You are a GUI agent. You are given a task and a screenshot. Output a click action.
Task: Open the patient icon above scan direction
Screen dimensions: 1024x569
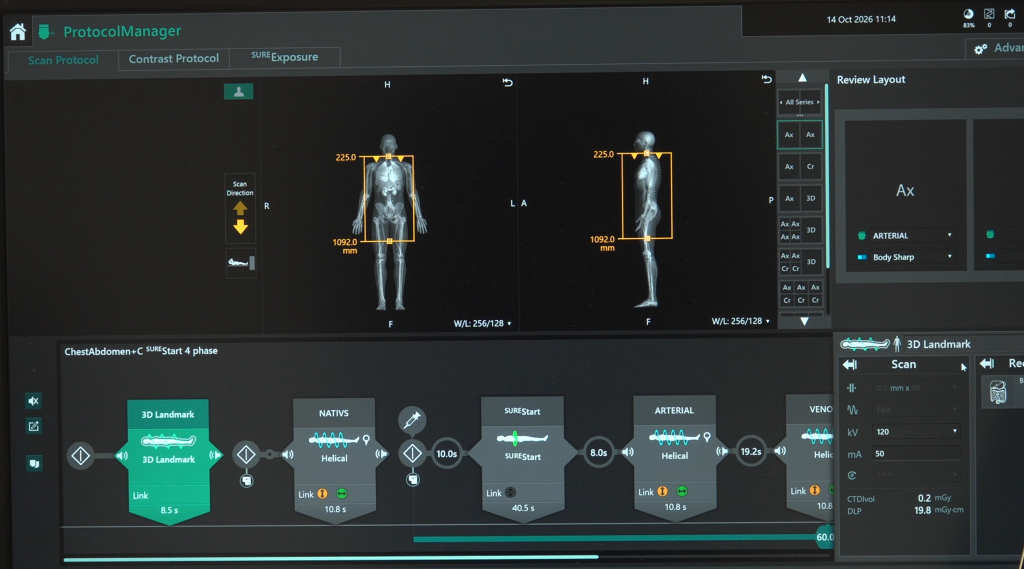(238, 92)
